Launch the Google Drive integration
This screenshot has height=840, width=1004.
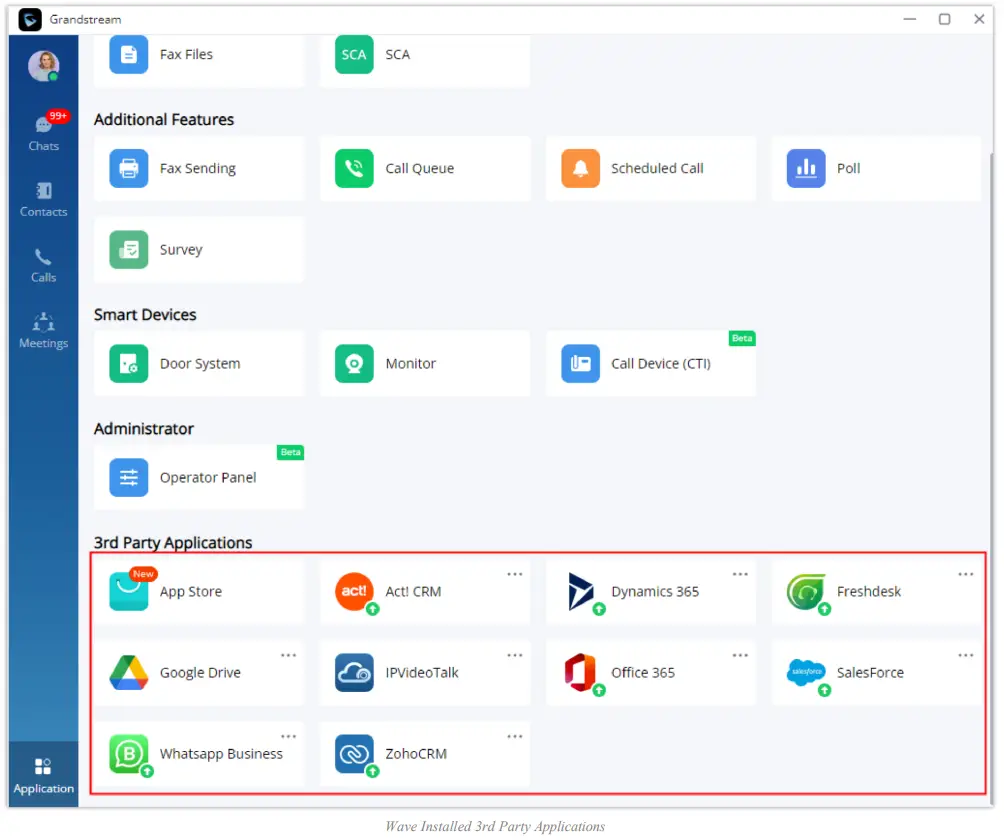pyautogui.click(x=200, y=672)
